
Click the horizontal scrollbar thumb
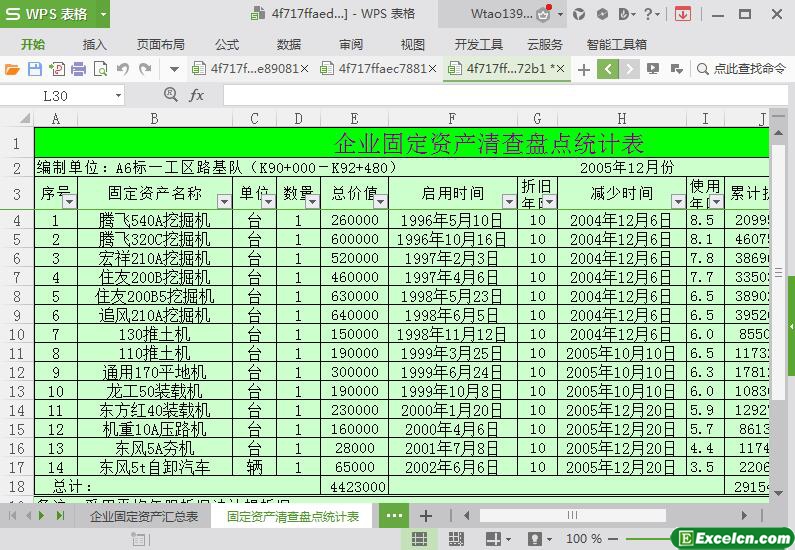(572, 516)
